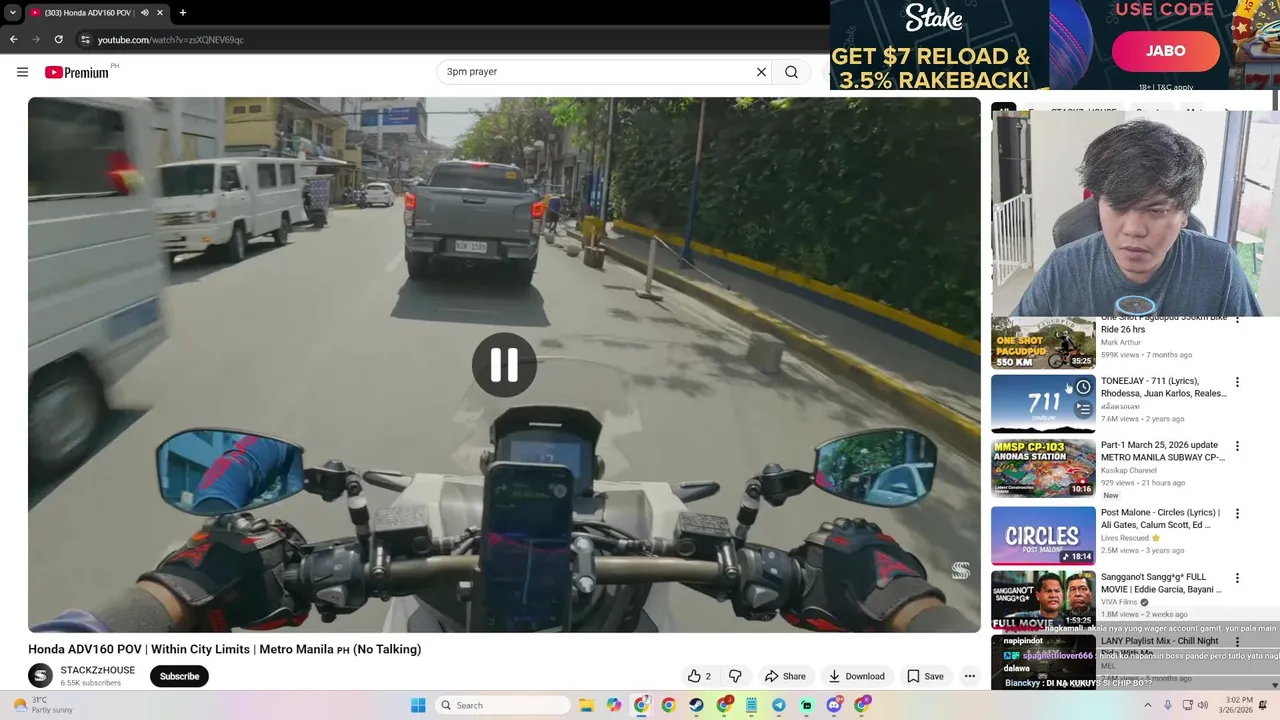Viewport: 1280px width, 720px height.
Task: Add TONEEJAY 711 to Watch Later clock icon
Action: point(1083,387)
